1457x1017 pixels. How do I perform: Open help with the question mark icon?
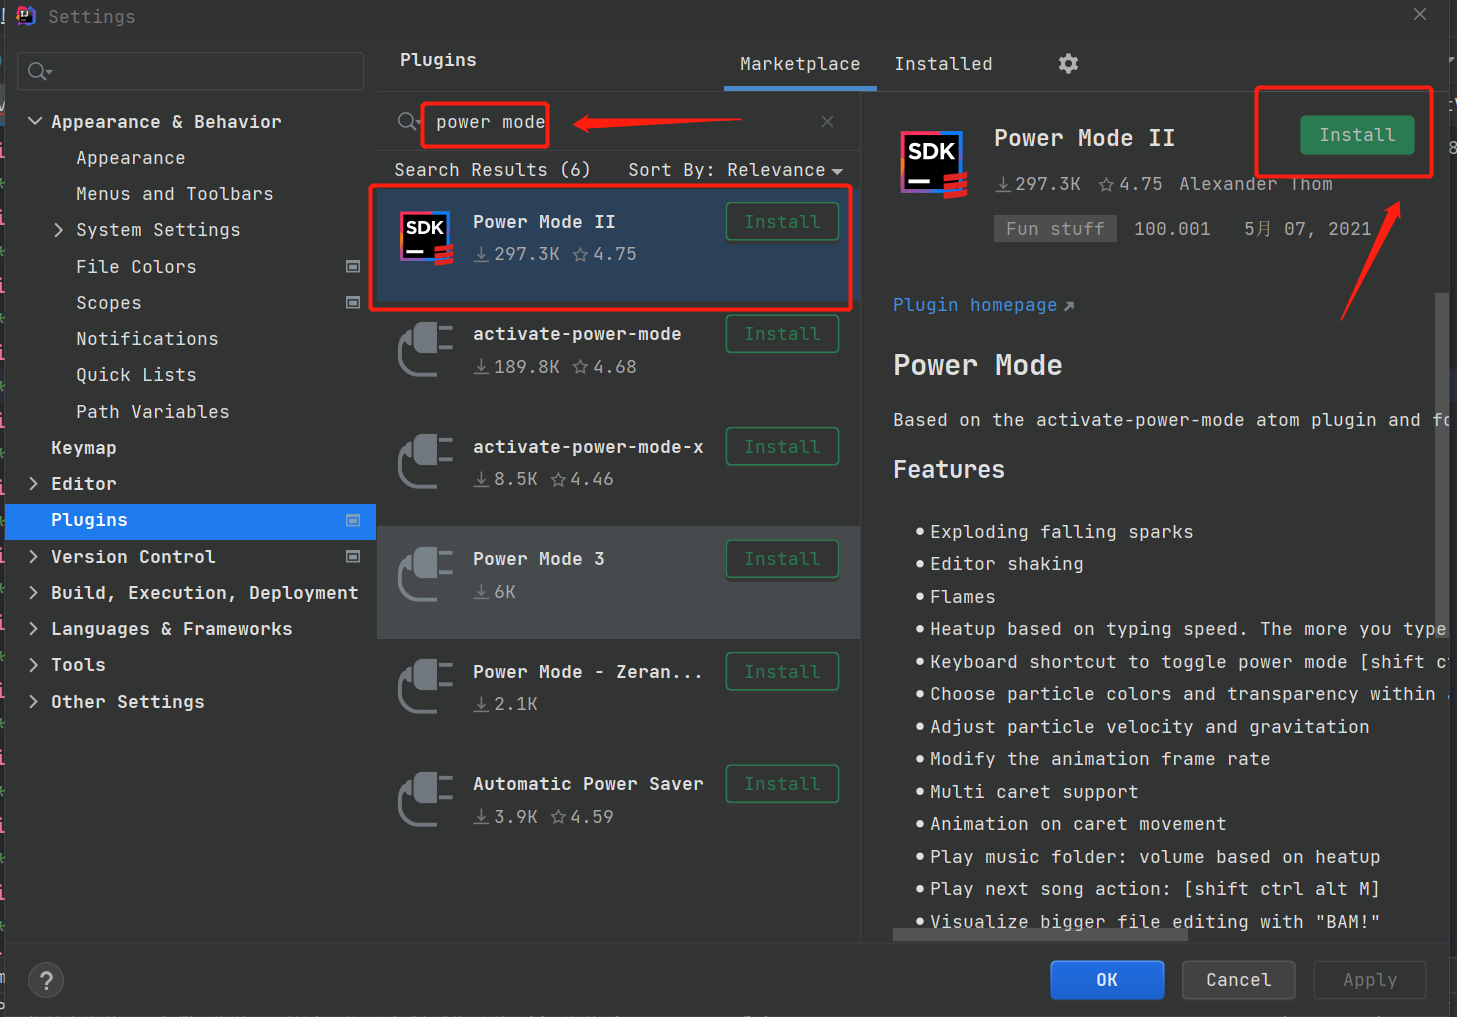click(x=46, y=981)
